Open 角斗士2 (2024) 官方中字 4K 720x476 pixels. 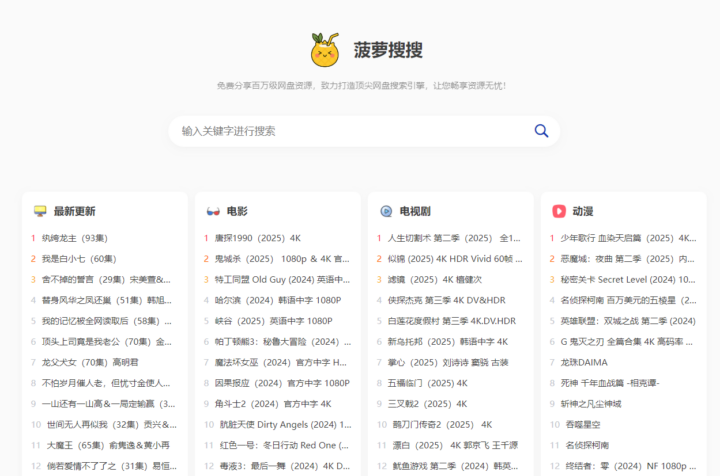[273, 404]
